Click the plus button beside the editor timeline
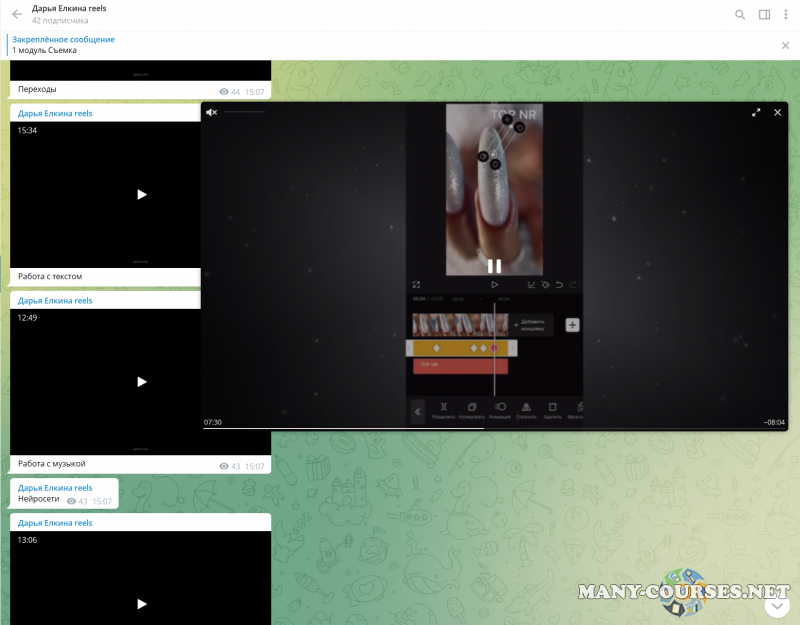Image resolution: width=800 pixels, height=625 pixels. (x=572, y=325)
